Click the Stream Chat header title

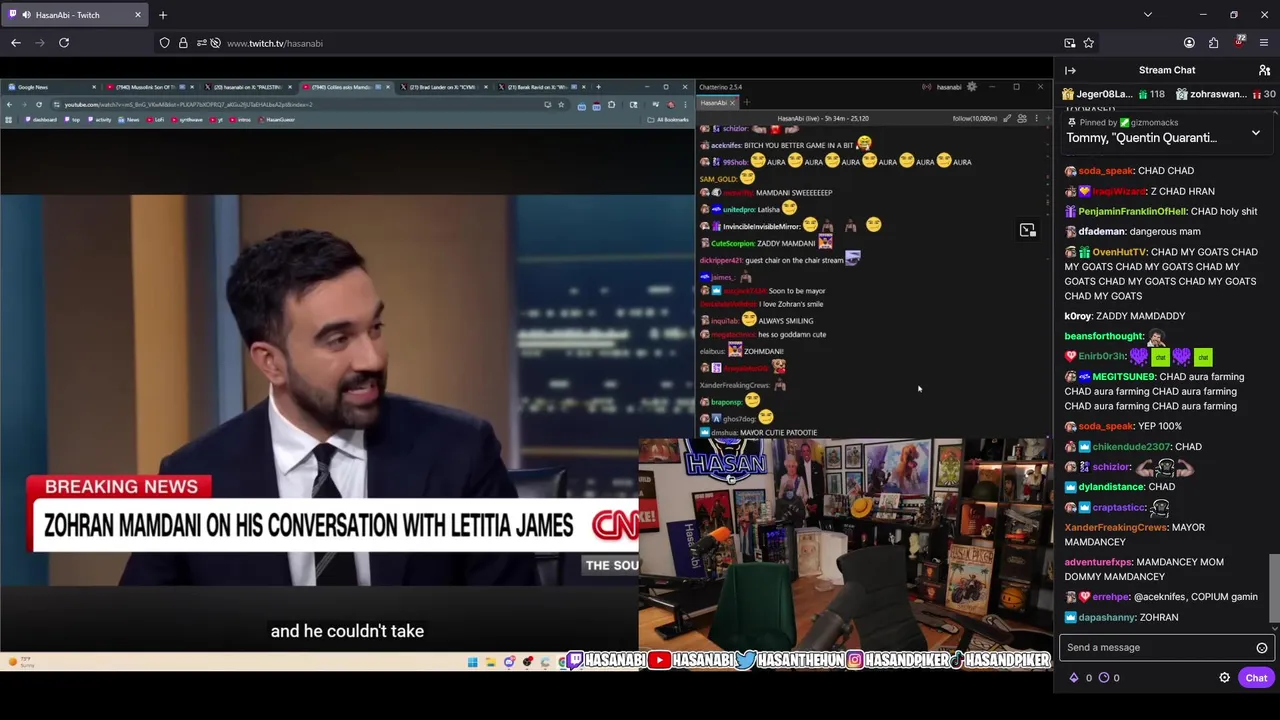coord(1167,70)
